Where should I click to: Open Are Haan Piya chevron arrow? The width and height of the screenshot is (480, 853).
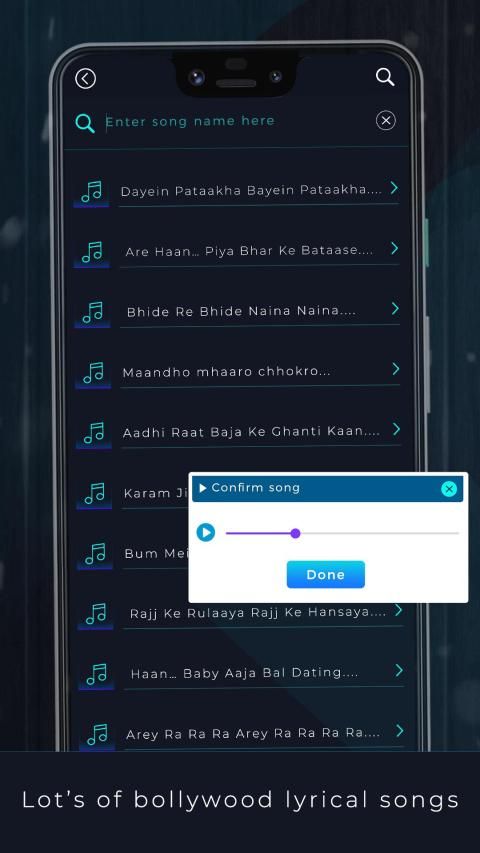click(x=395, y=249)
